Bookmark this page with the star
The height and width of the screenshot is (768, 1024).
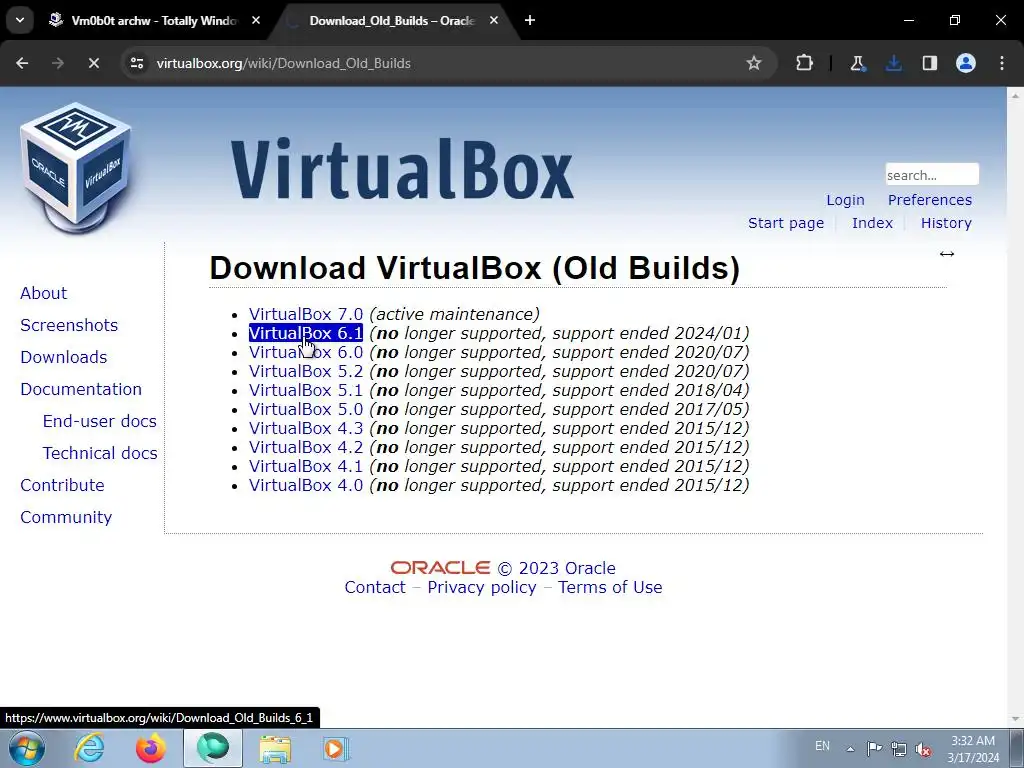coord(754,63)
